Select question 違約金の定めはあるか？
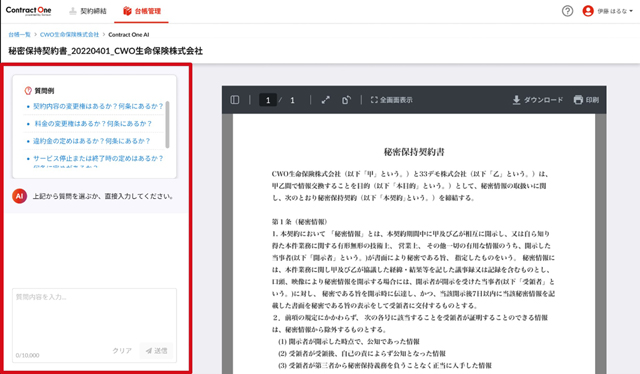 coord(91,141)
